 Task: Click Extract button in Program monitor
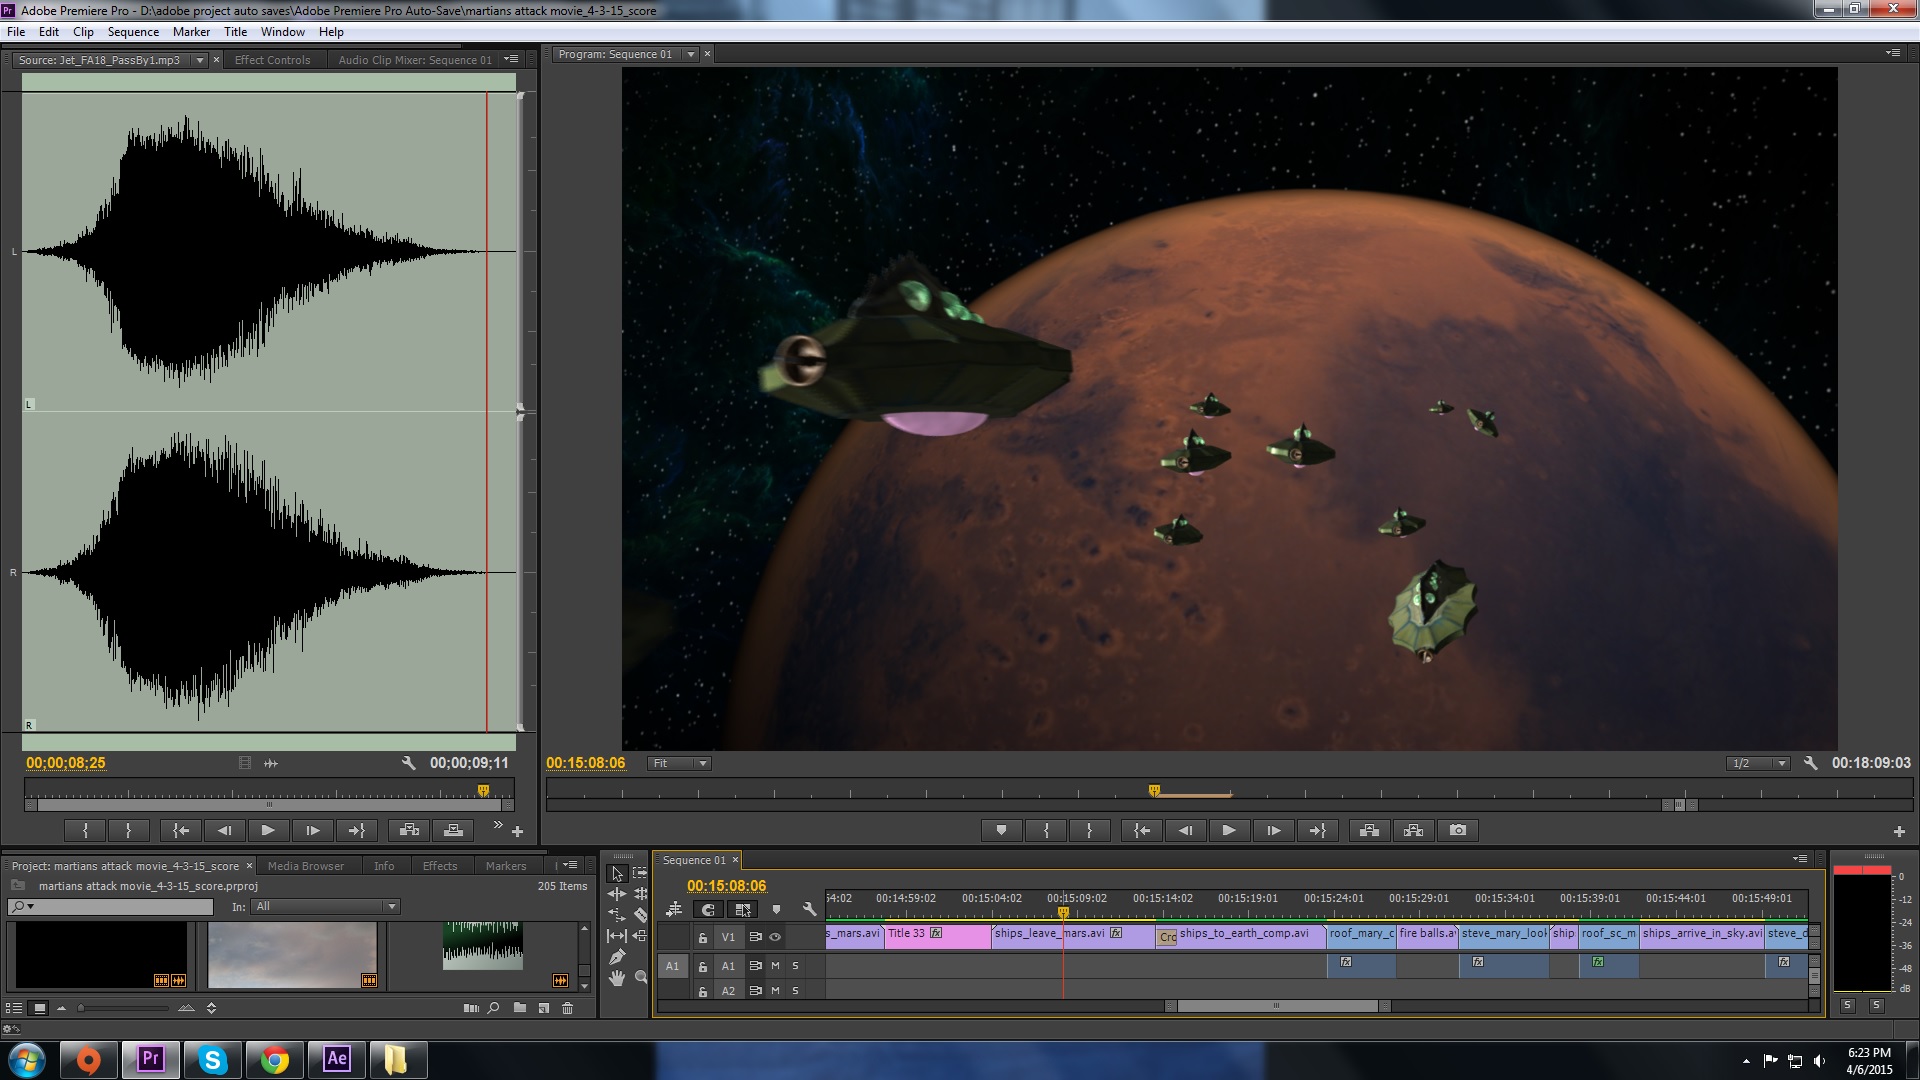click(x=1413, y=830)
